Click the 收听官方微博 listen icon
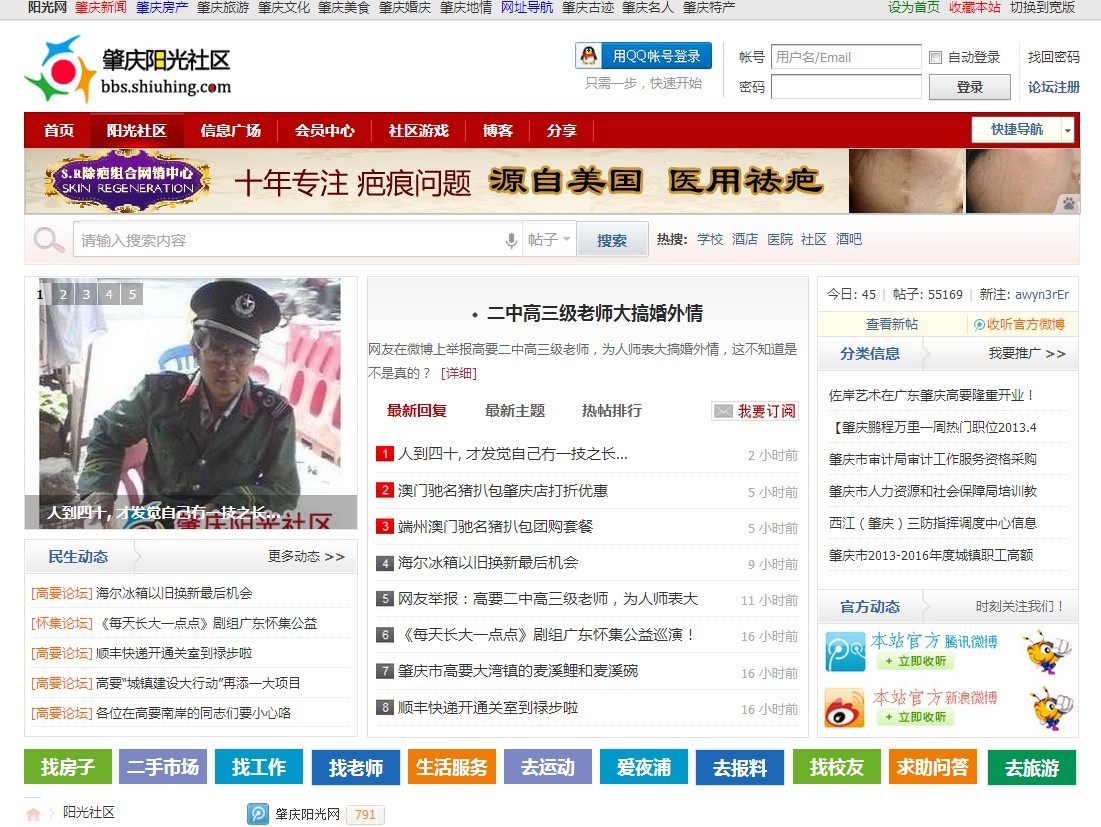1101x827 pixels. pos(979,324)
